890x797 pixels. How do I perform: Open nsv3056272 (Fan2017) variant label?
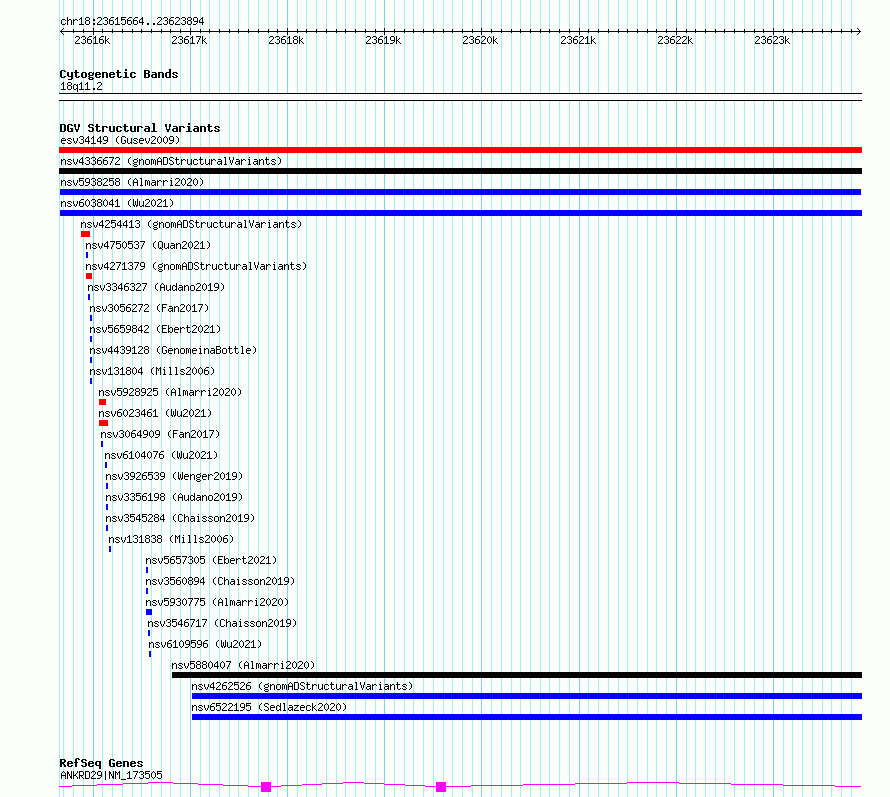[149, 308]
